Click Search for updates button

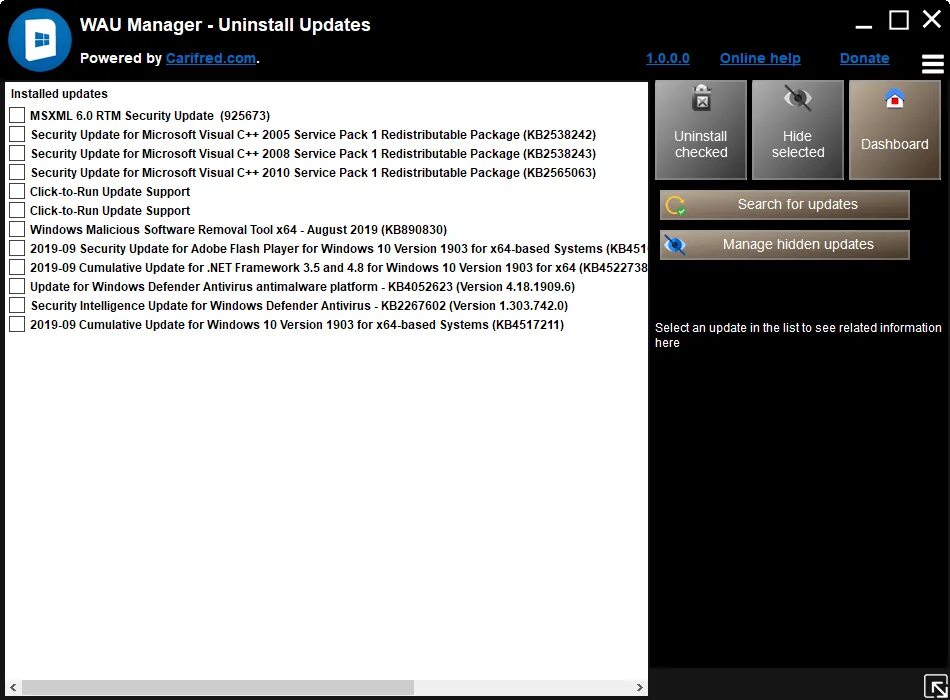pos(785,205)
